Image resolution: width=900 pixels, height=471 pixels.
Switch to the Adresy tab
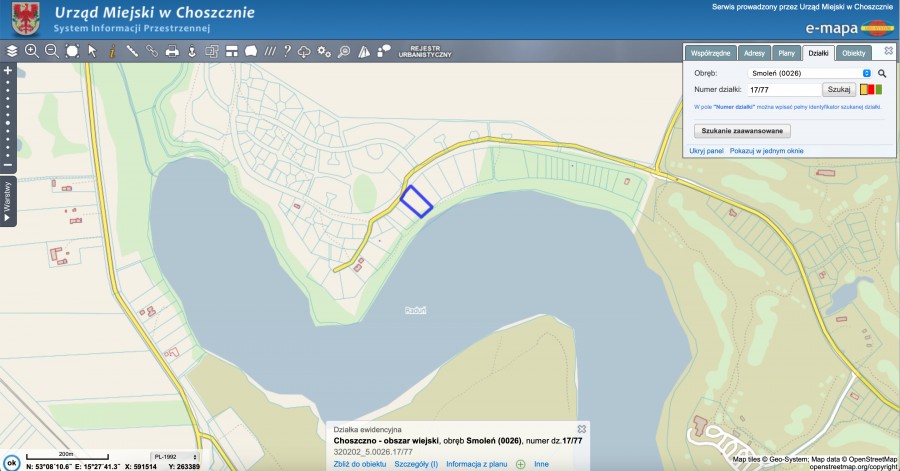[x=754, y=52]
